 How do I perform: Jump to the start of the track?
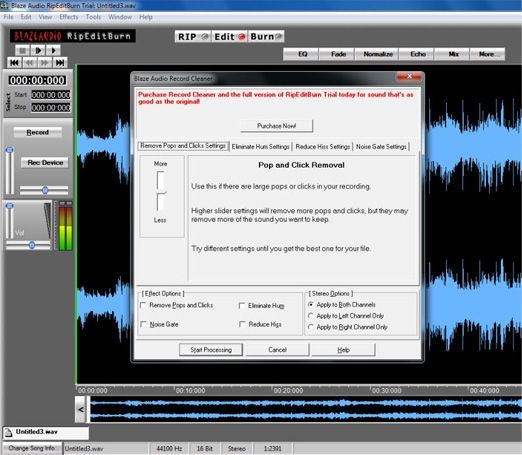point(14,63)
